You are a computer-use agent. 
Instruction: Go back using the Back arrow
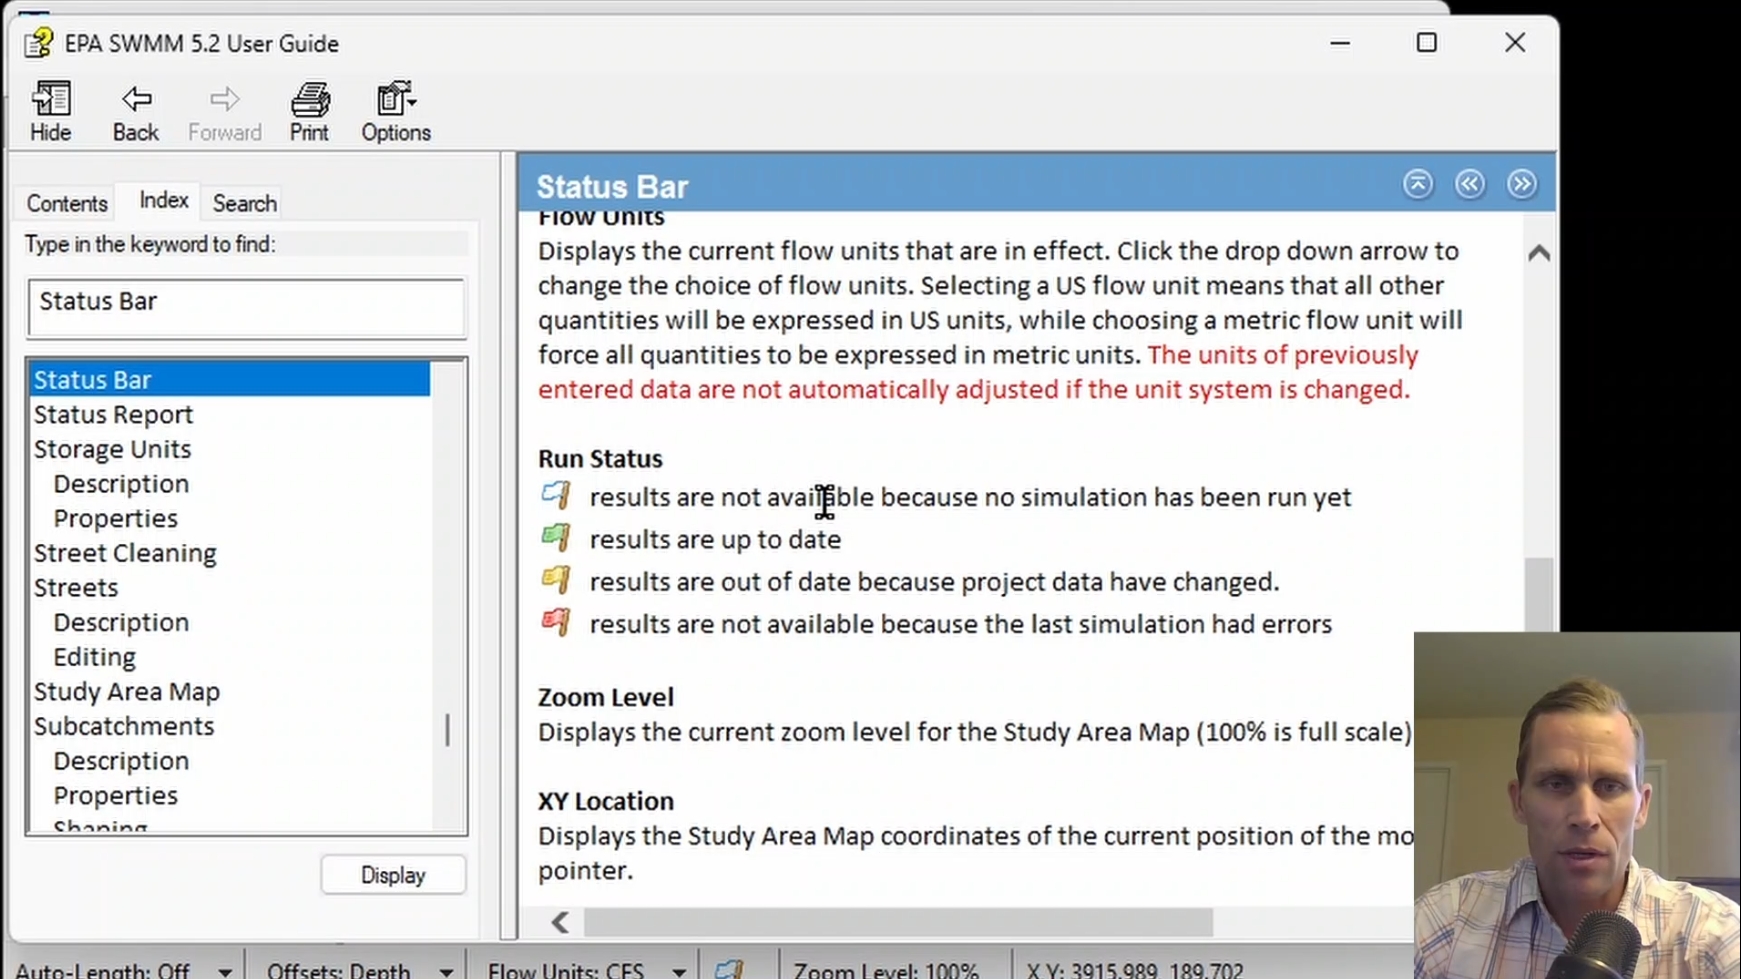click(x=135, y=110)
